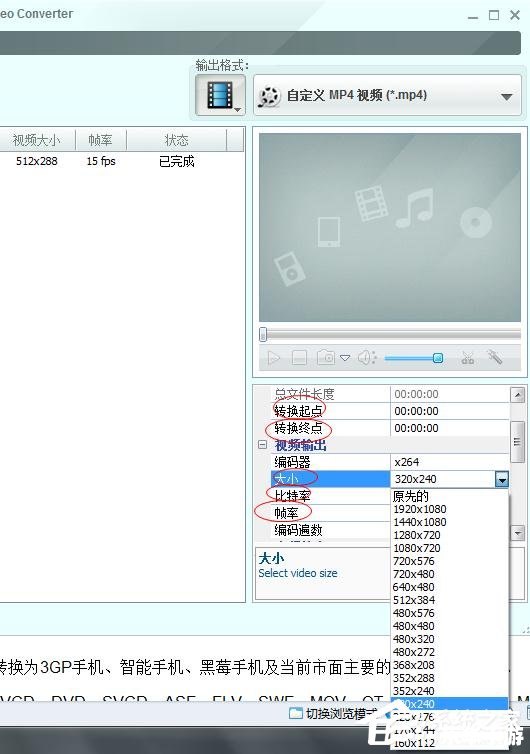Choose 720x576 in size list
This screenshot has width=530, height=754.
click(450, 561)
